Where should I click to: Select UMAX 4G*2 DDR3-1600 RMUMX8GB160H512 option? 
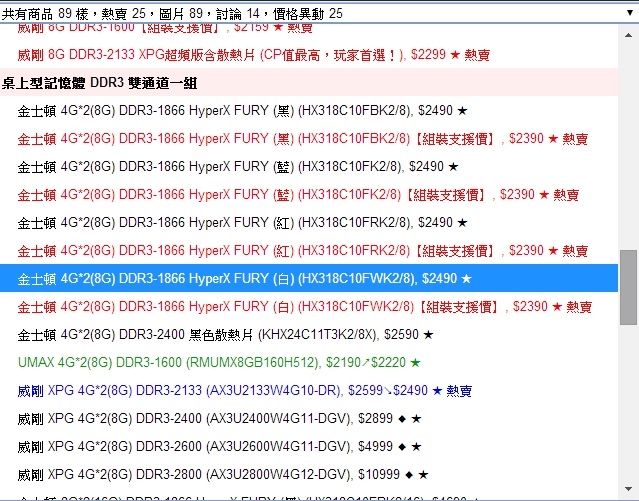309,362
